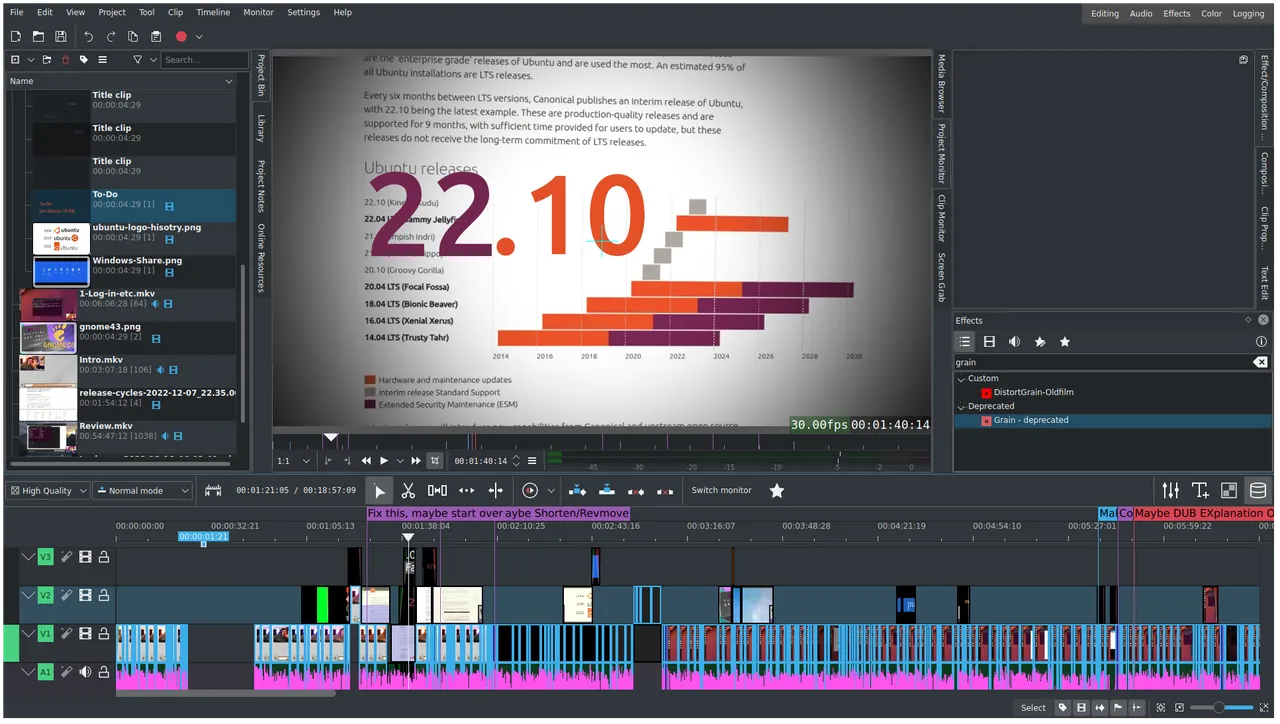Switch to the Clip Monitor tab
Viewport: 1280px width, 724px height.
[941, 218]
